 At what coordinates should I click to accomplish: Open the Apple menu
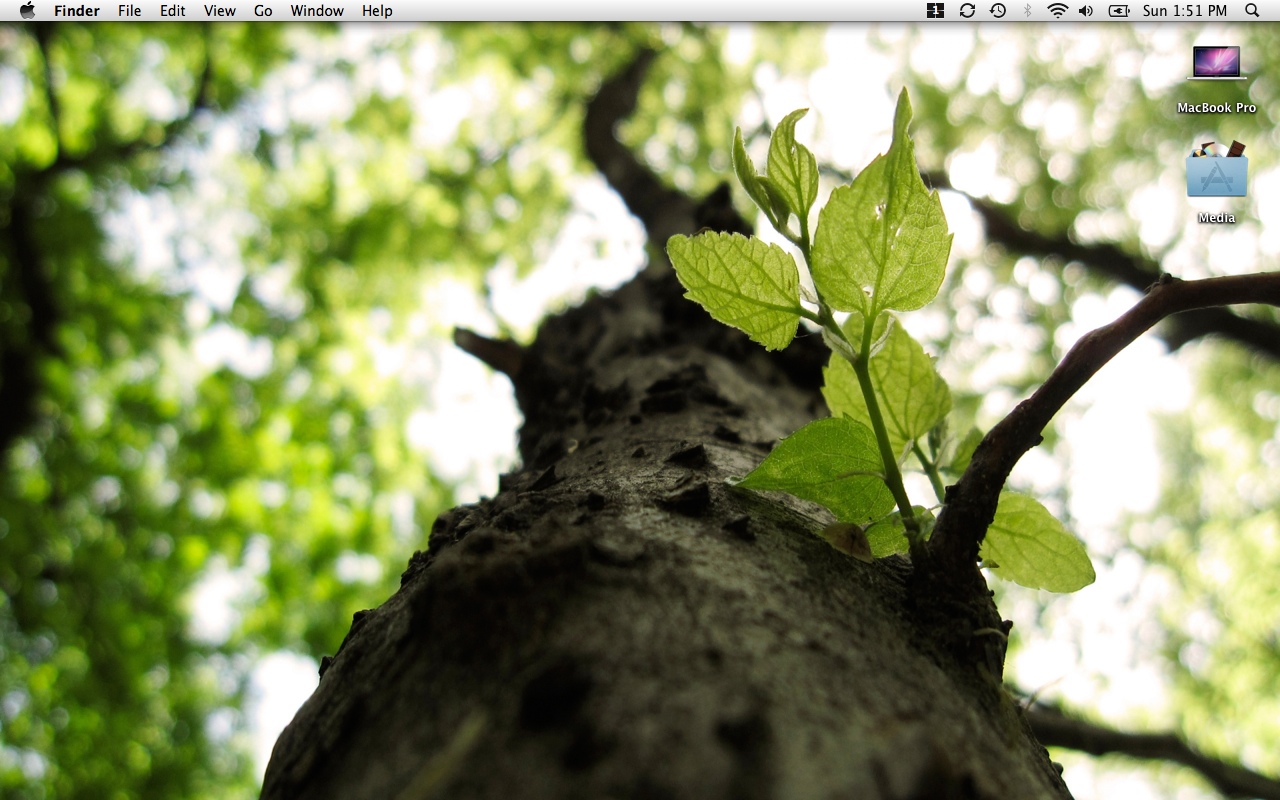pyautogui.click(x=27, y=11)
